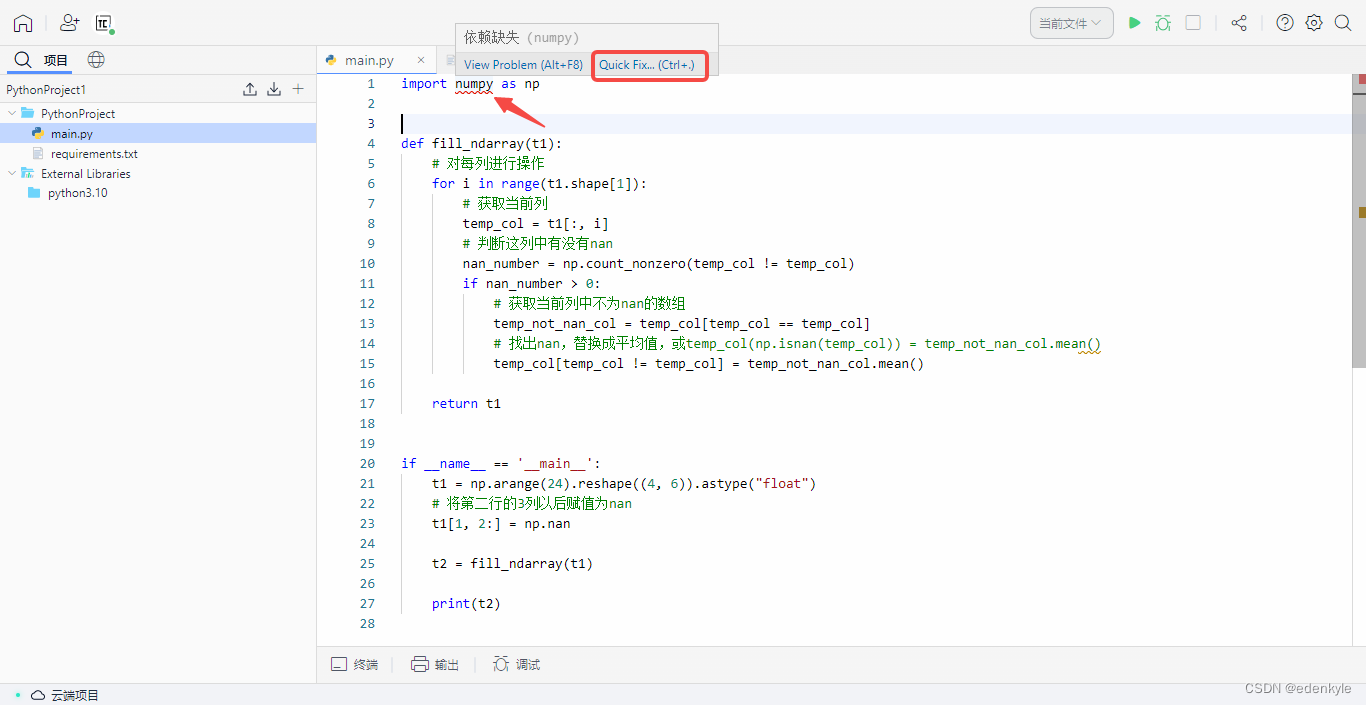Open the 输出 output panel
Screen dimensions: 1366x705
(x=435, y=664)
